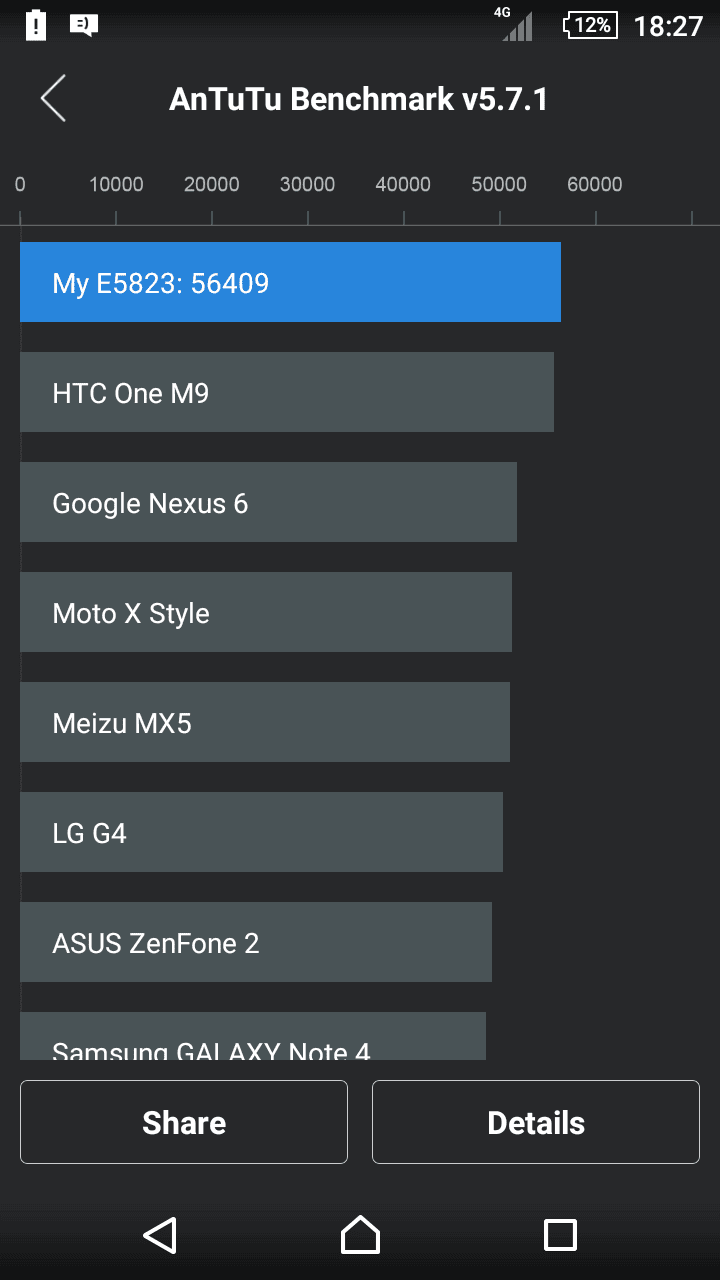Screen dimensions: 720x1280
Task: Tap the 4G signal strength icon
Action: (516, 24)
